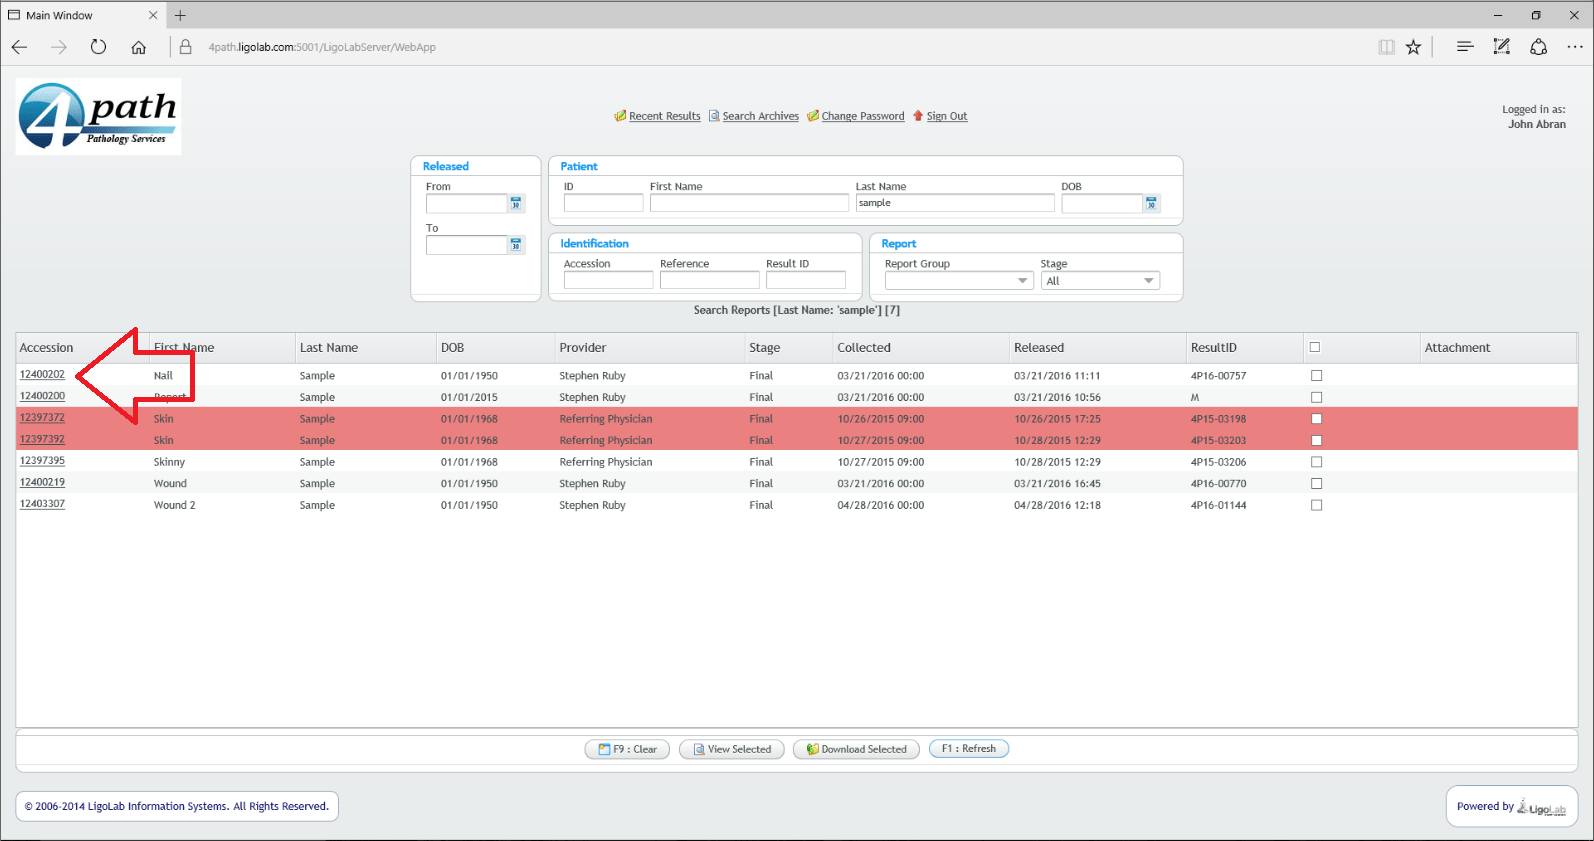Sort table by Stage column header
The height and width of the screenshot is (841, 1594).
point(764,348)
